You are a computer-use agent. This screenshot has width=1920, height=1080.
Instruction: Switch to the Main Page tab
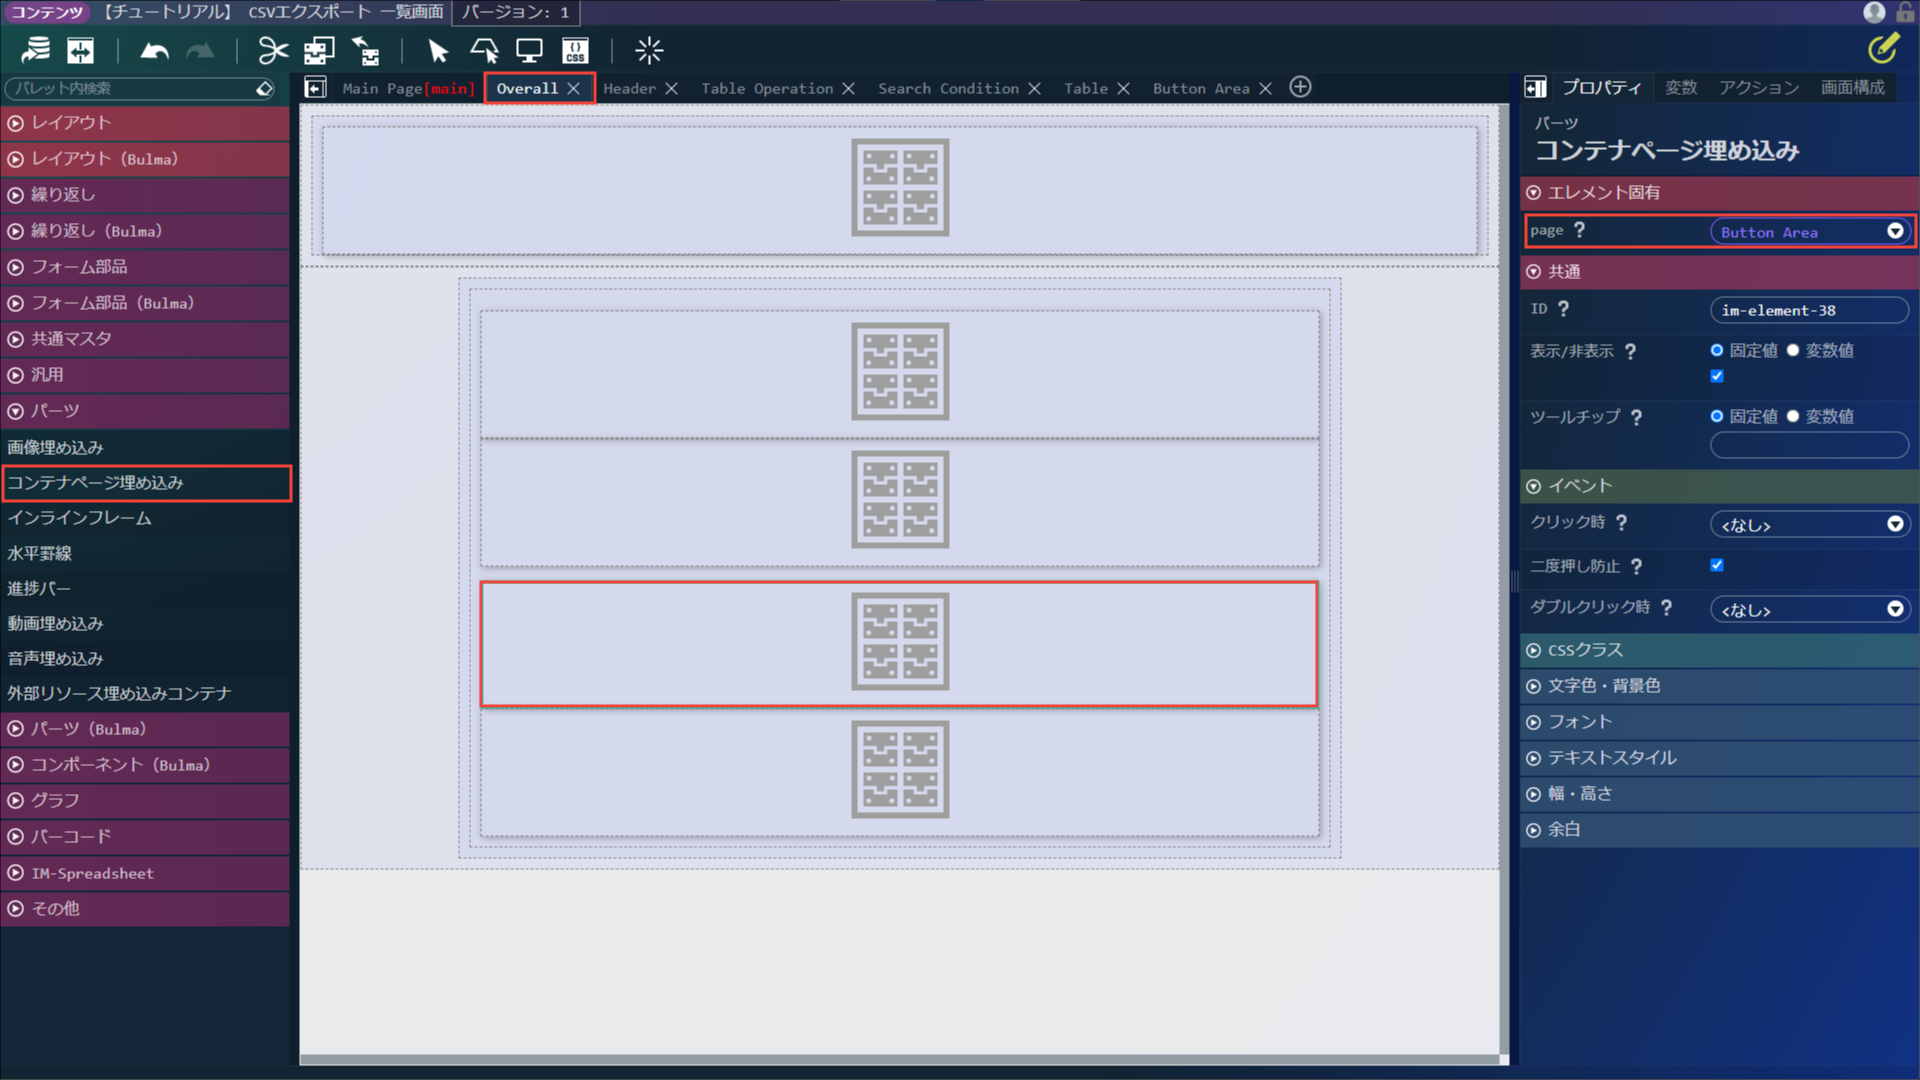pyautogui.click(x=407, y=88)
